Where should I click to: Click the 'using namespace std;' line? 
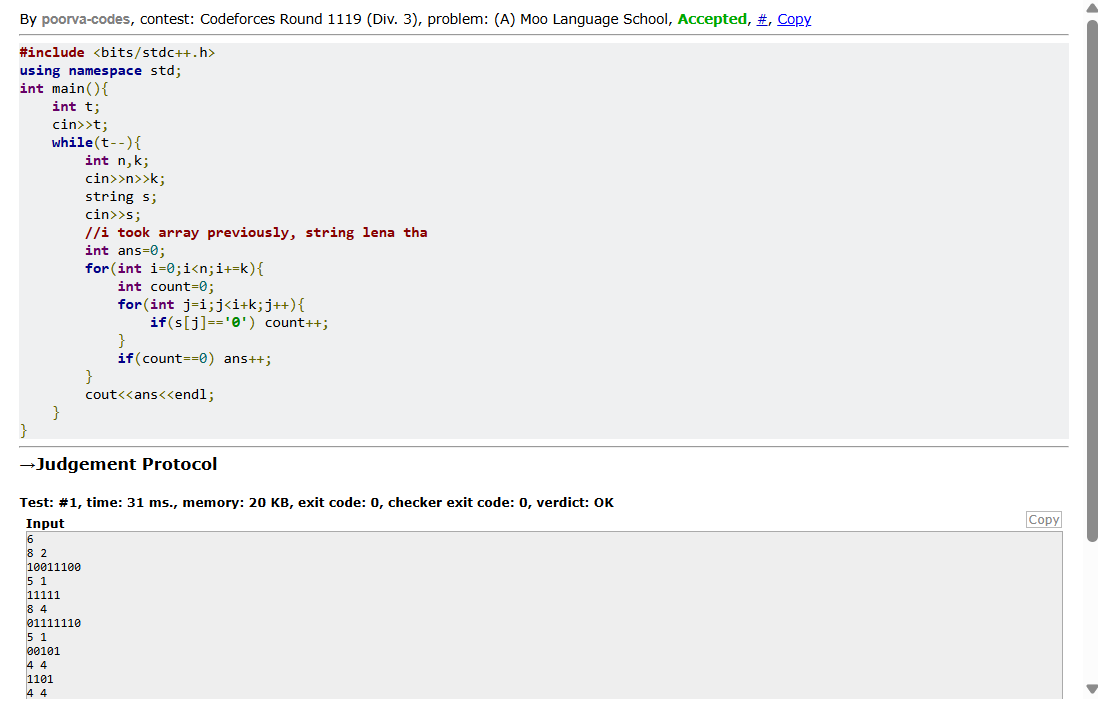tap(101, 71)
